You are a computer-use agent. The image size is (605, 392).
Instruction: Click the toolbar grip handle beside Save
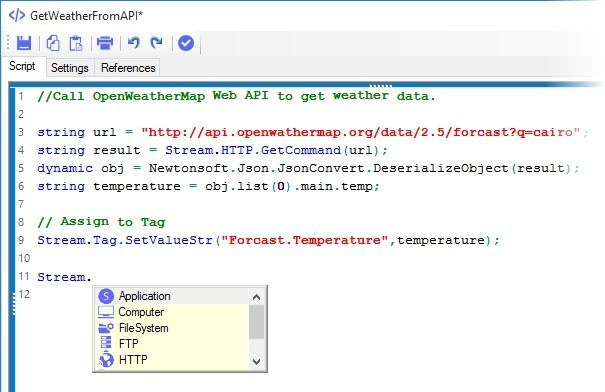(x=8, y=43)
